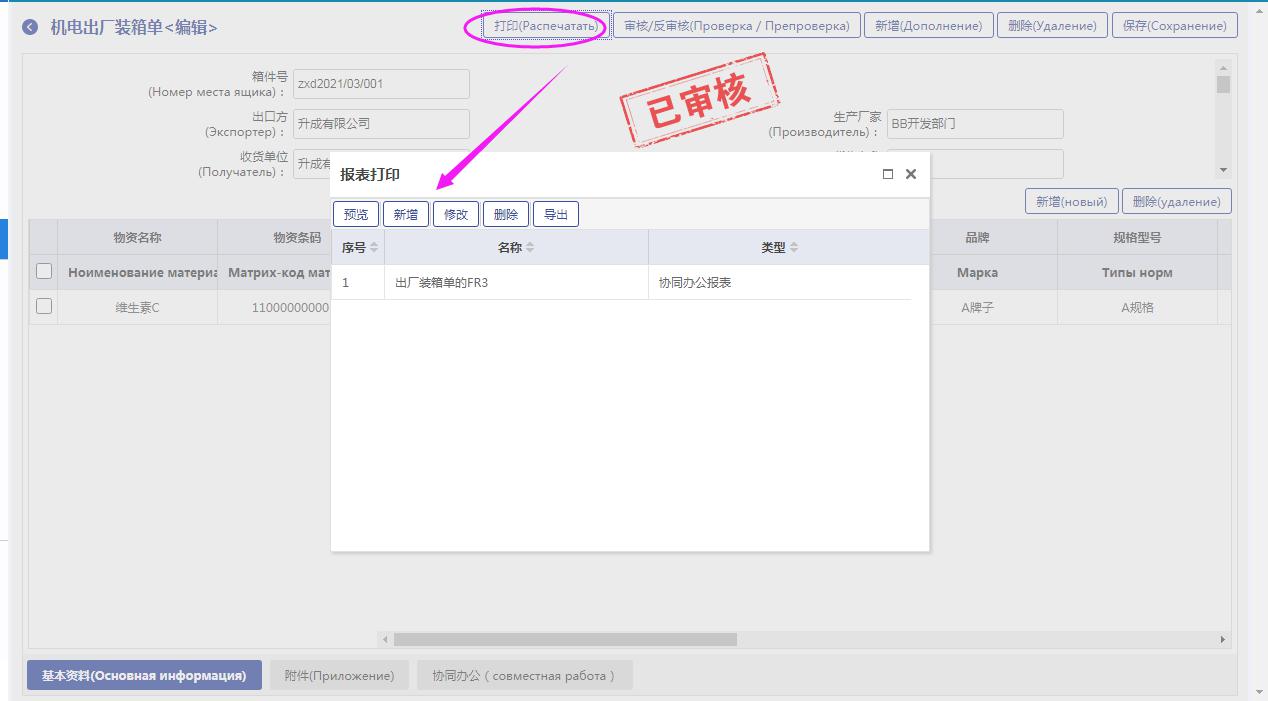Close the 报表打印 dialog
1268x701 pixels.
tap(911, 174)
